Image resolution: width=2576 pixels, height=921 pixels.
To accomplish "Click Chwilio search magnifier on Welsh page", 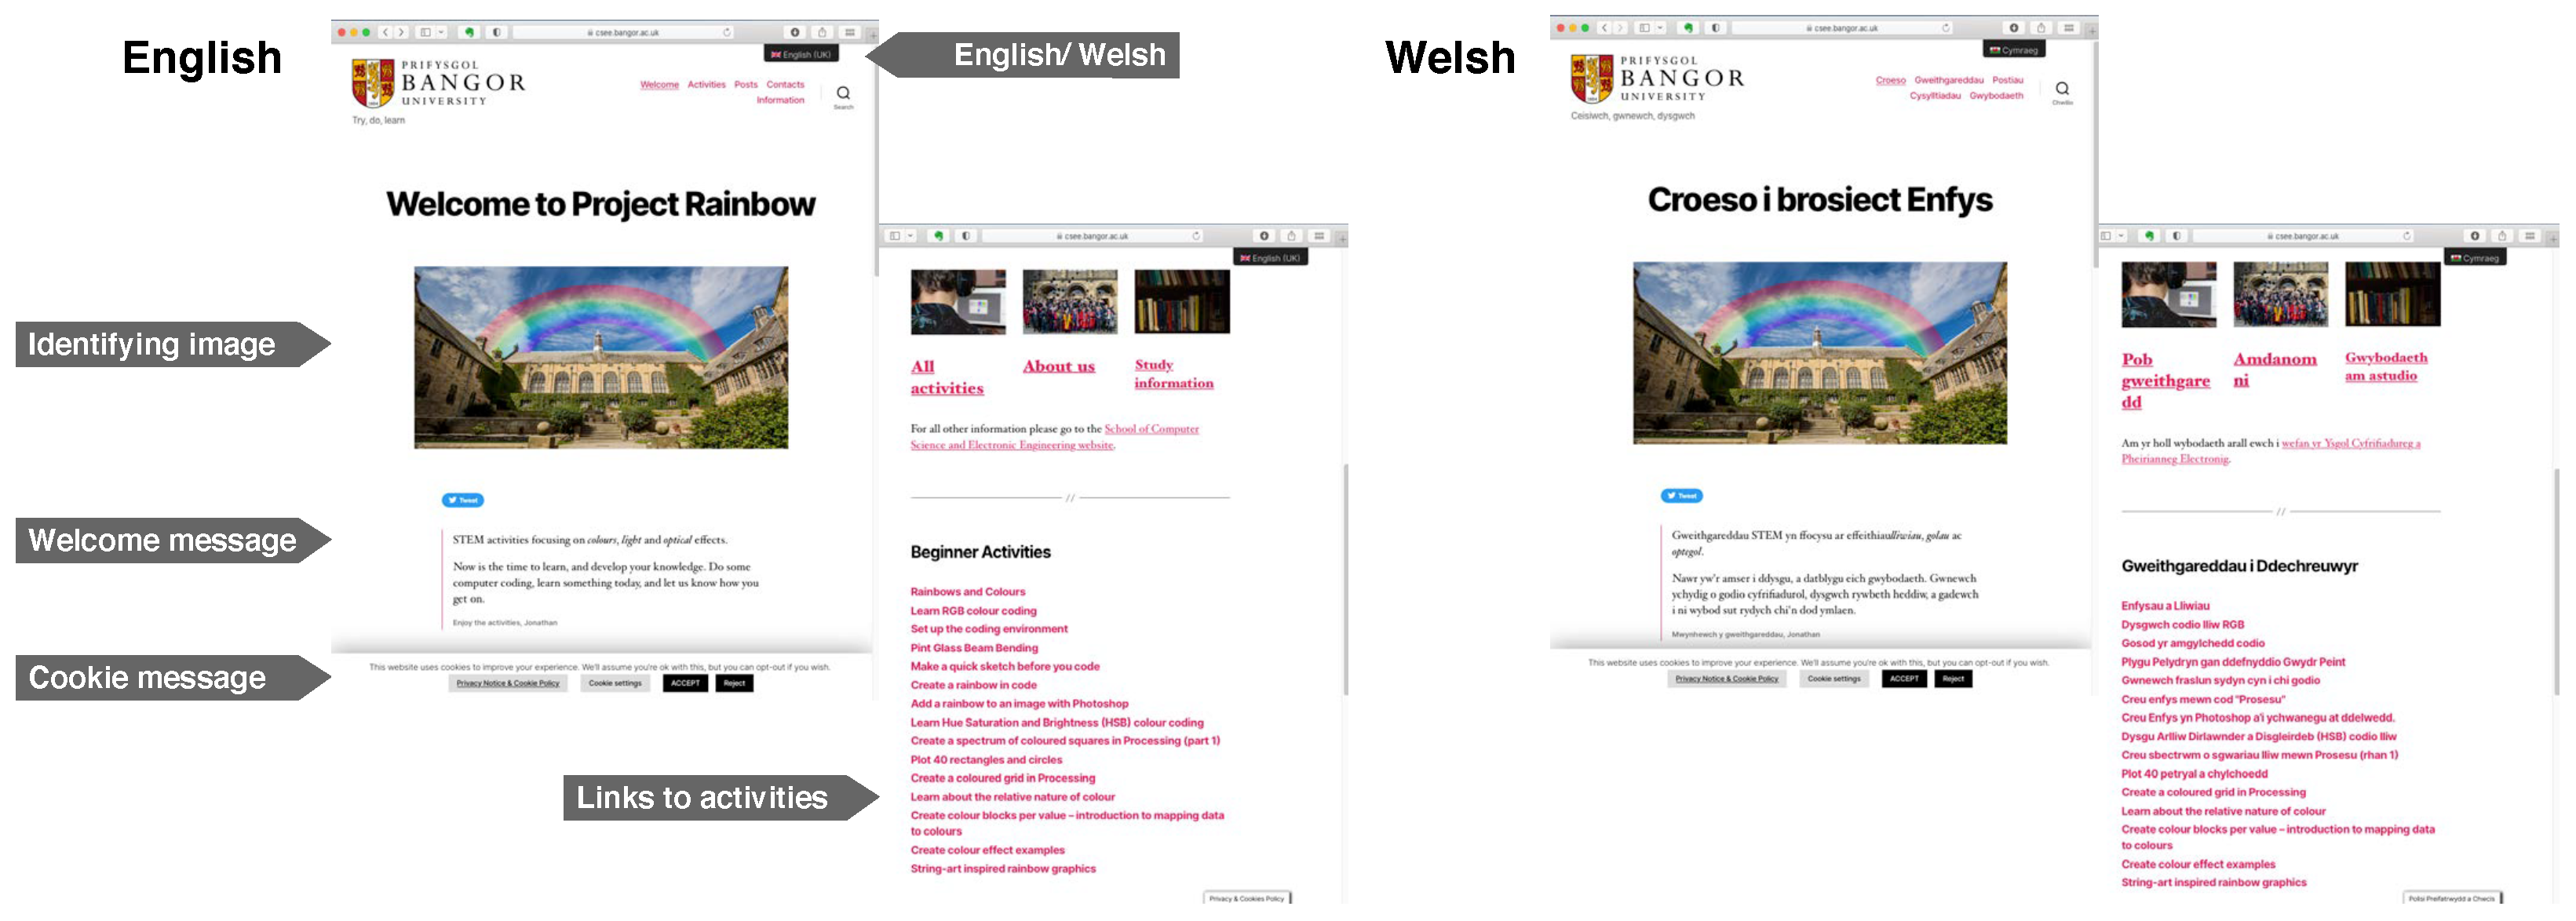I will point(2062,89).
